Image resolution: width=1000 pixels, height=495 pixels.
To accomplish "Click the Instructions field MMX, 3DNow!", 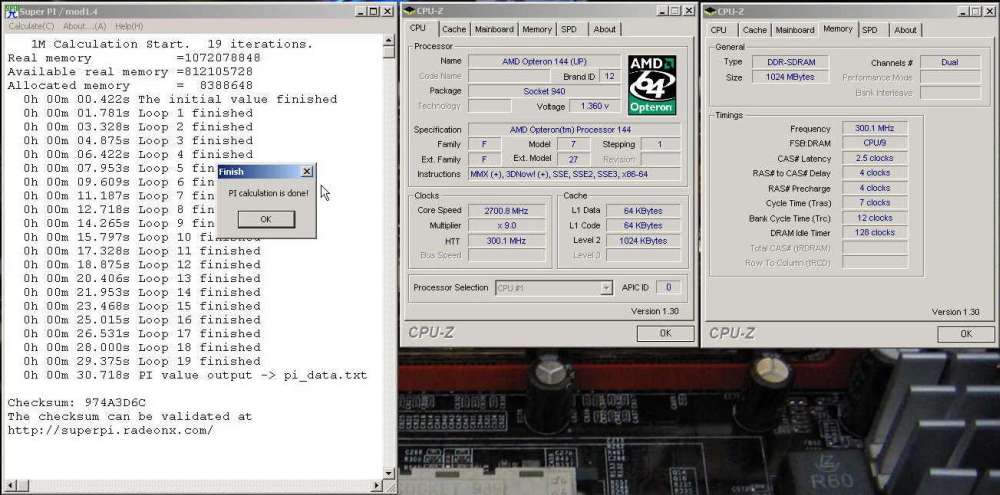I will pyautogui.click(x=575, y=174).
